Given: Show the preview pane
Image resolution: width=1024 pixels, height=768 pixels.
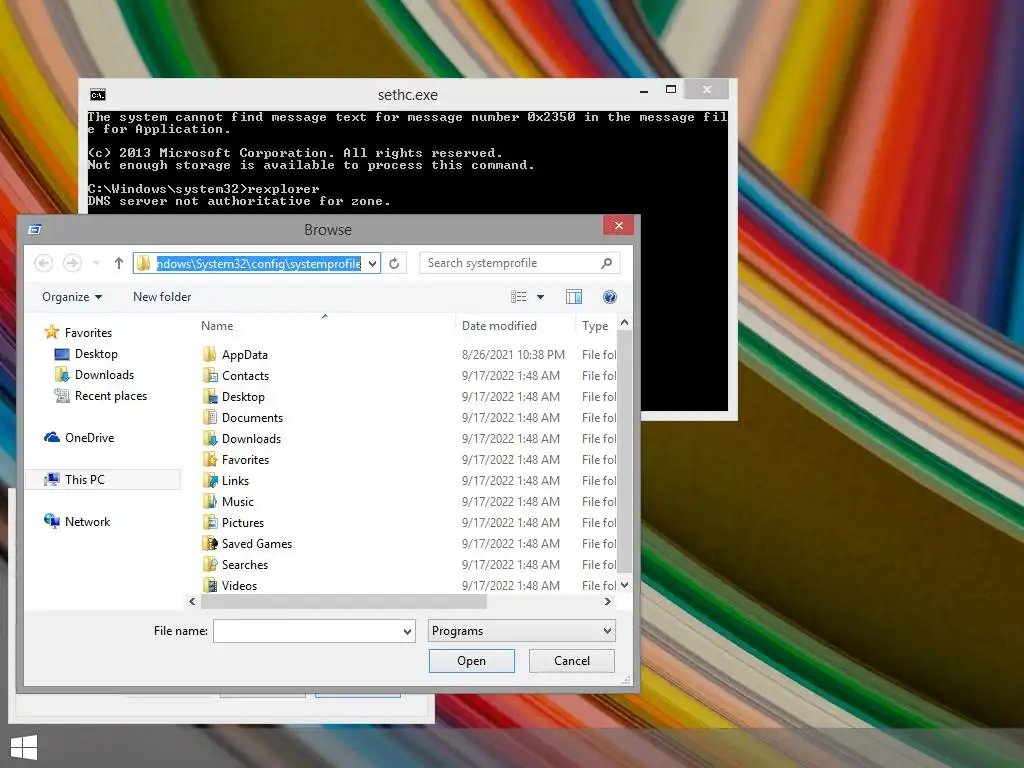Looking at the screenshot, I should click(574, 297).
